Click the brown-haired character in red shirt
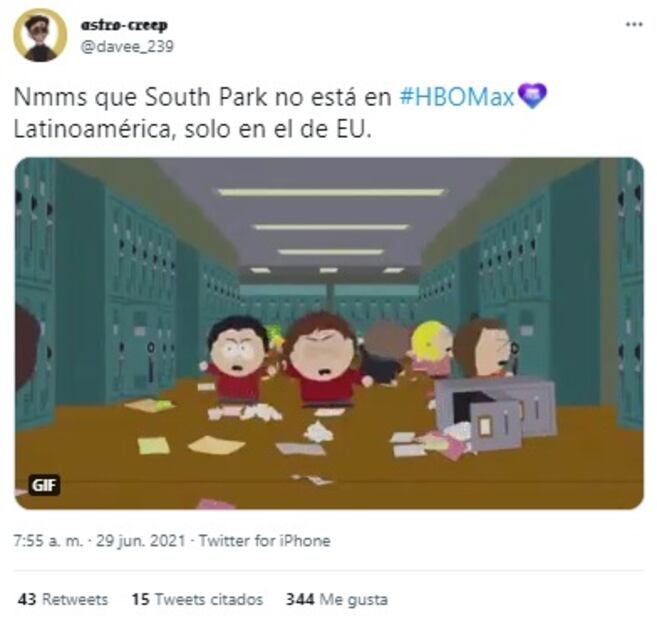This screenshot has width=657, height=620. pos(325,362)
